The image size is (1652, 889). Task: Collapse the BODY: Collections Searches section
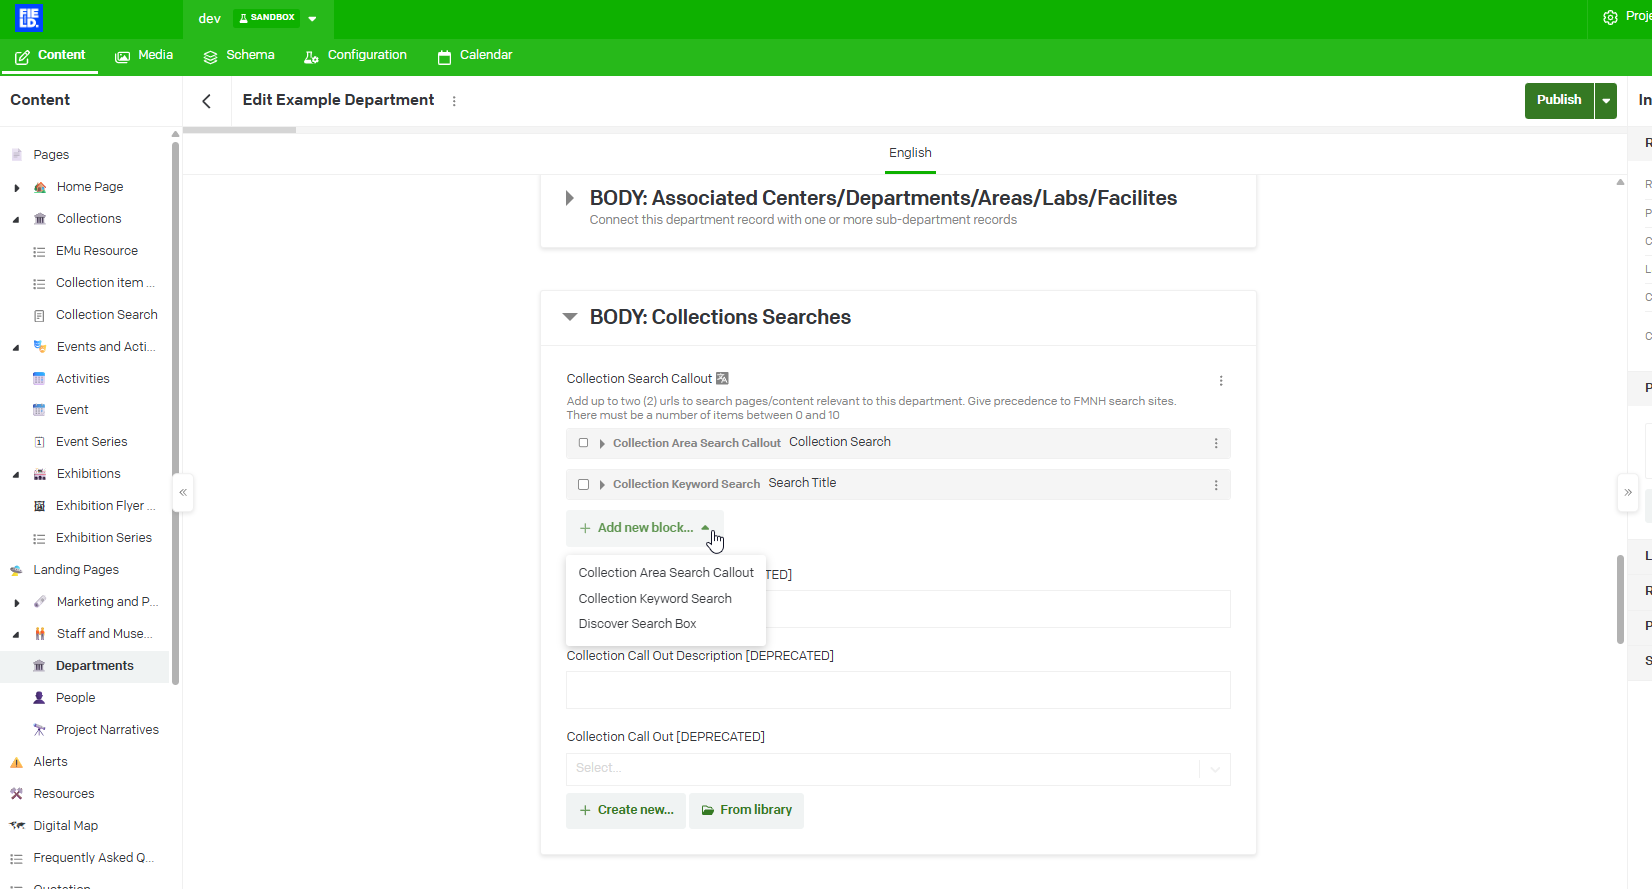[570, 317]
